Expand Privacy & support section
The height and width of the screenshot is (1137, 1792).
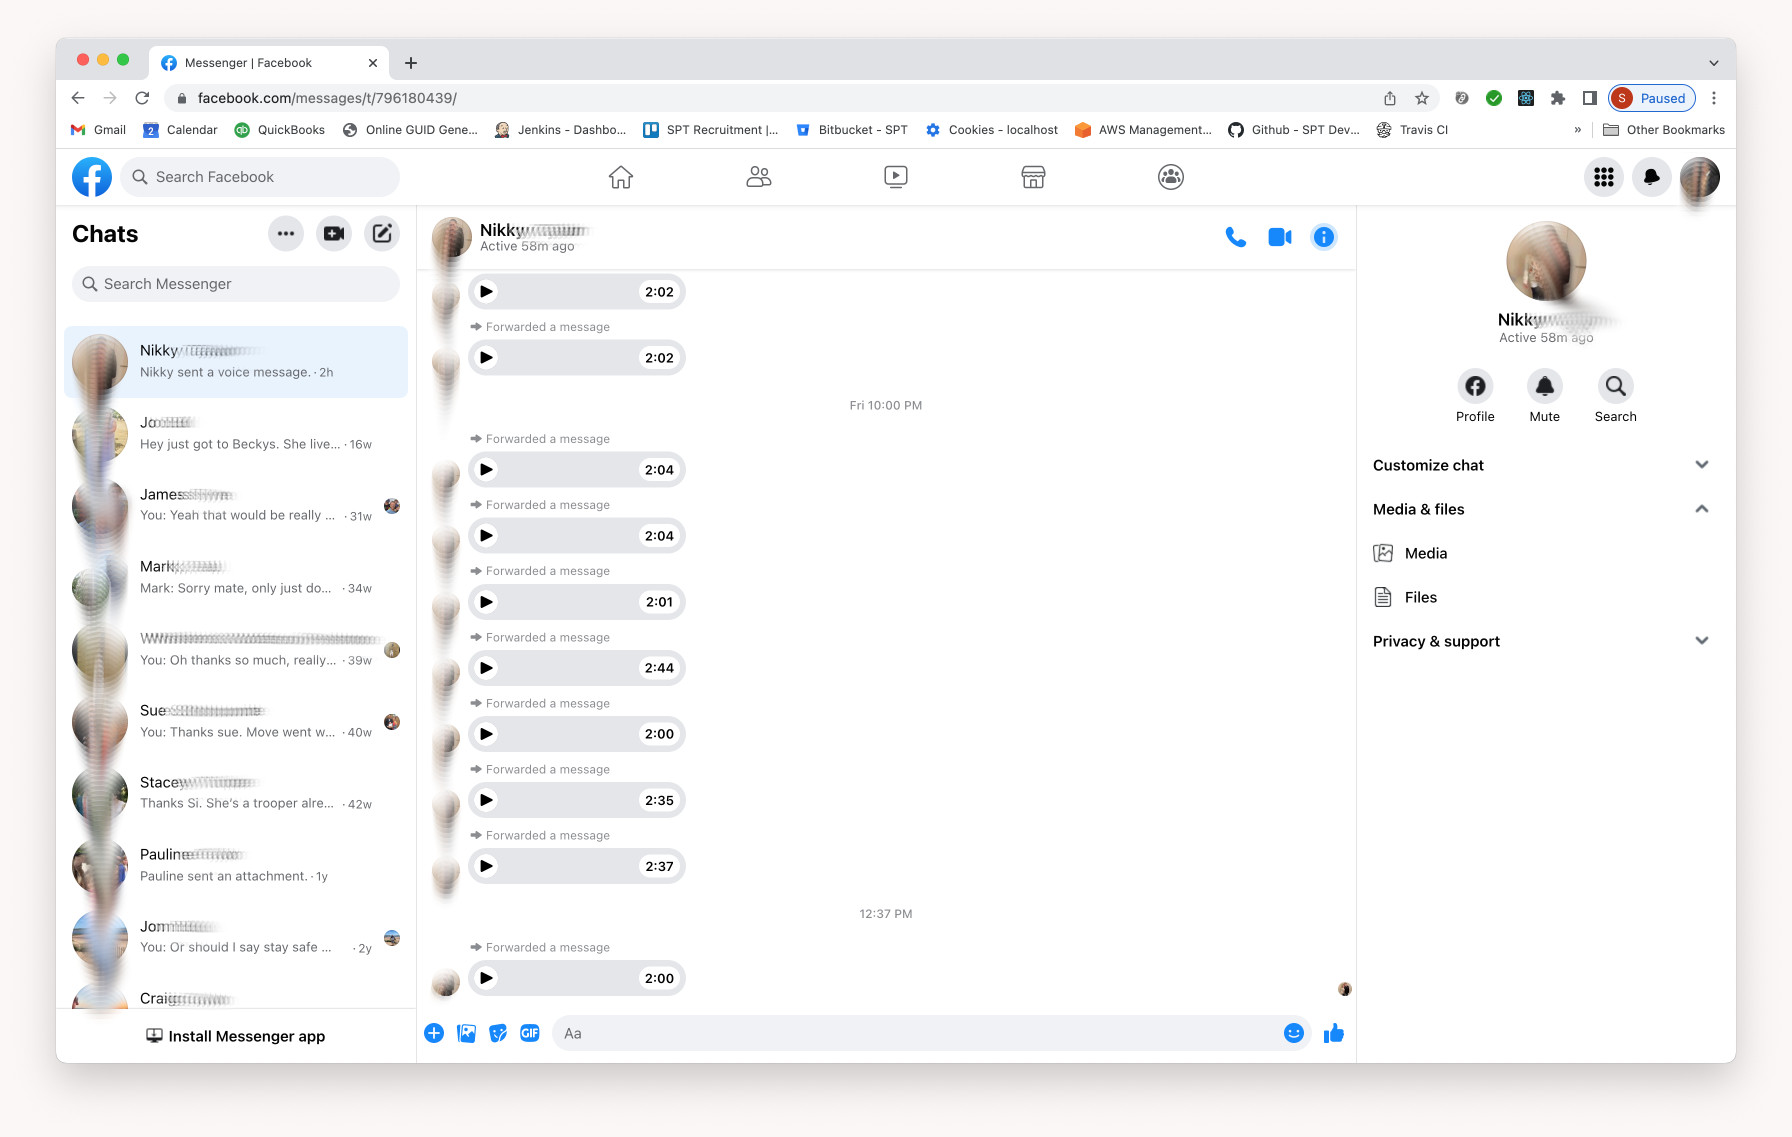coord(1540,641)
